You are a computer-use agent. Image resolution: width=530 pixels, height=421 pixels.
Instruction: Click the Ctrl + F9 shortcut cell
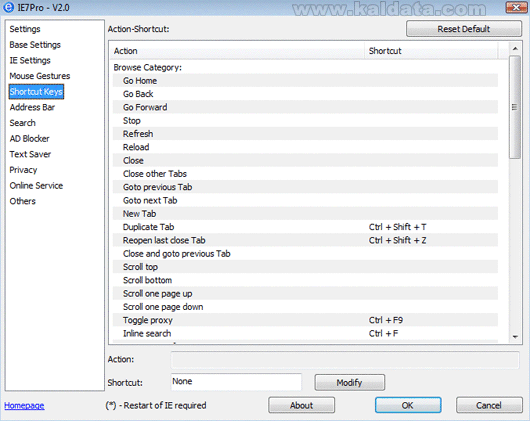coord(386,320)
